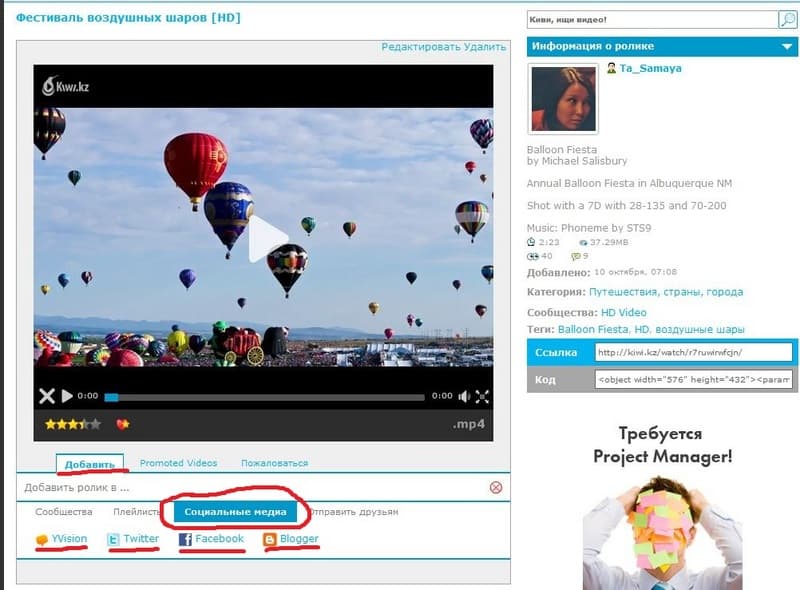The image size is (800, 590).
Task: Share video to Facebook
Action: 211,539
